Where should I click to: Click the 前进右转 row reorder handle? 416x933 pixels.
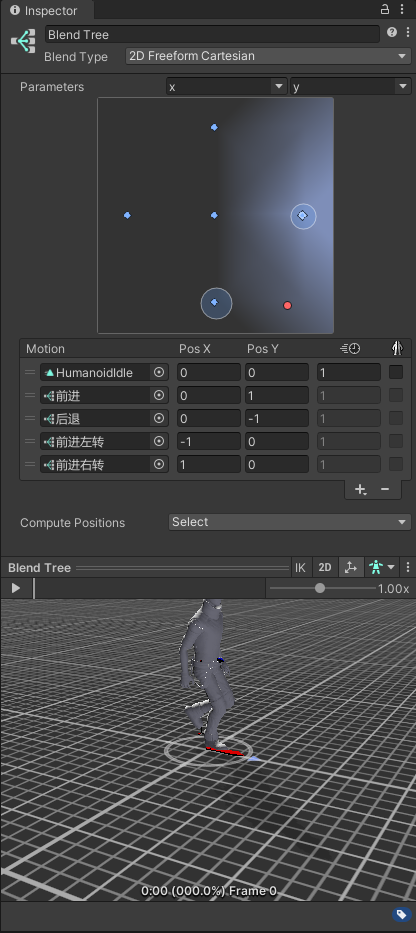[30, 464]
